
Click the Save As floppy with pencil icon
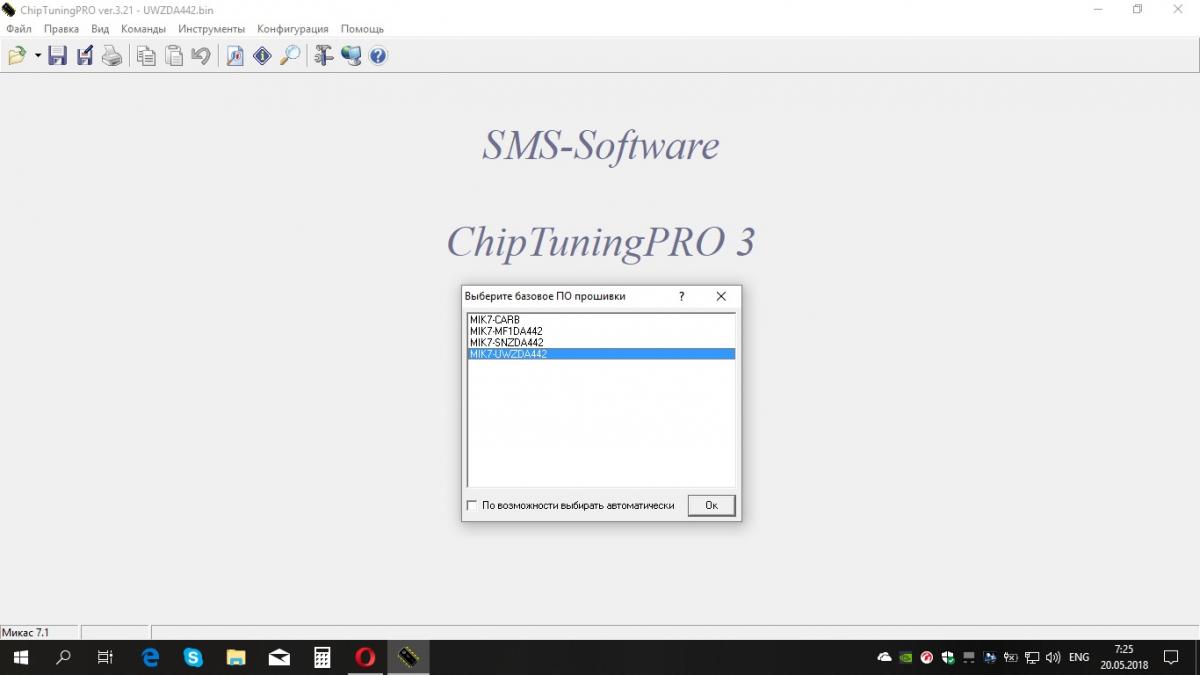click(x=85, y=56)
